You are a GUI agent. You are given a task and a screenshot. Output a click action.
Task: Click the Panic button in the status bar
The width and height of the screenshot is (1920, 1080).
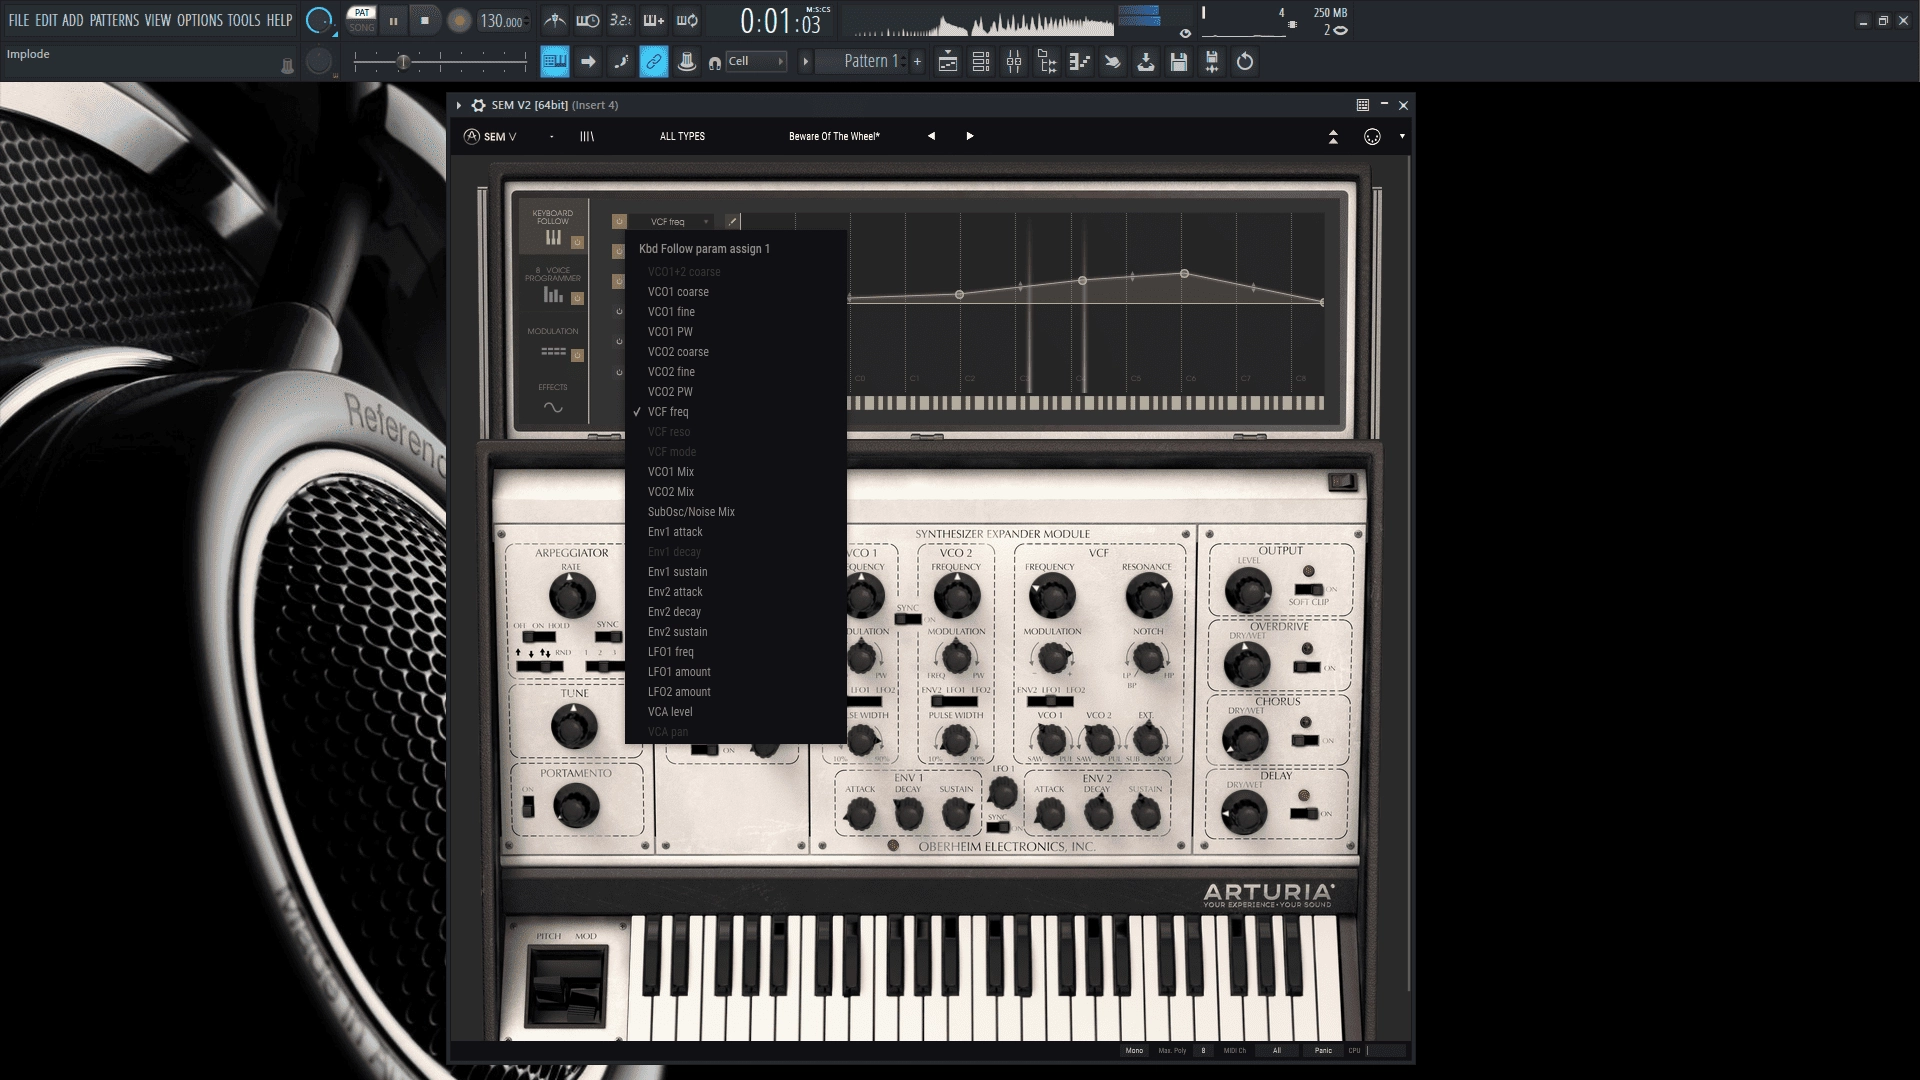click(x=1323, y=1051)
